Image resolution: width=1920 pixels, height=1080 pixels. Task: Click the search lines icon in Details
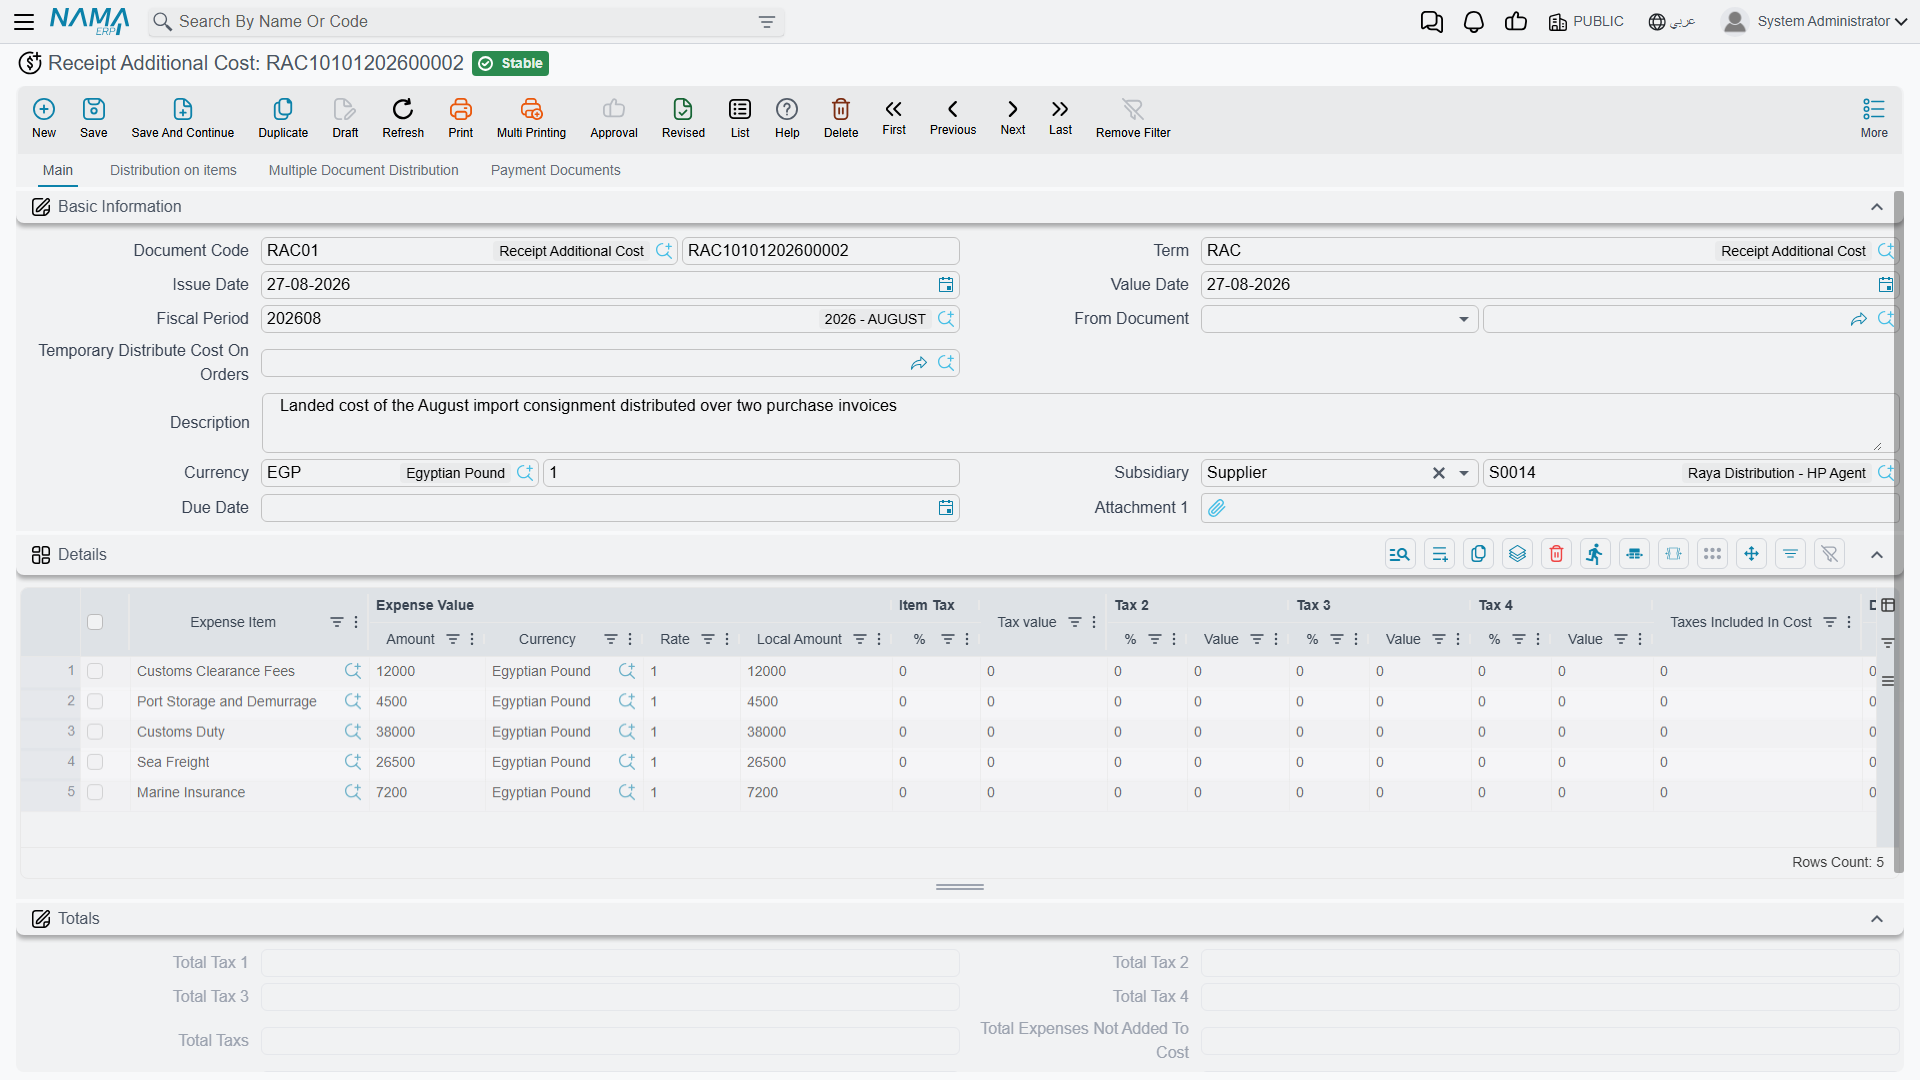(x=1400, y=554)
